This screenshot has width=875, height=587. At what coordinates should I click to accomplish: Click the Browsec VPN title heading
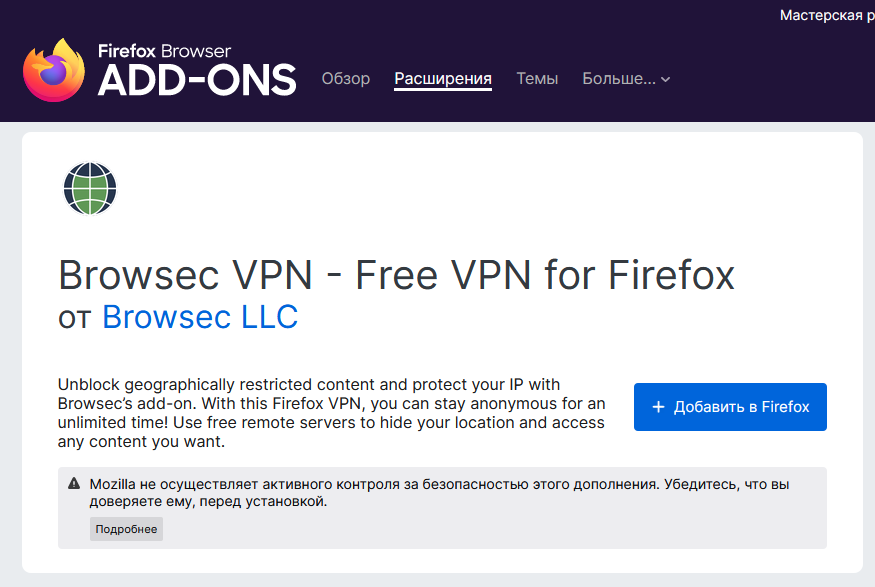(x=396, y=274)
